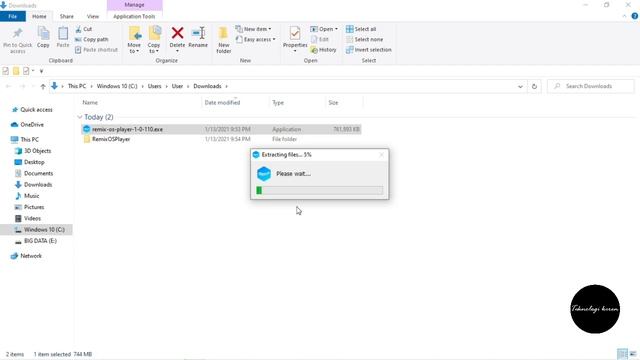Click Select all in ribbon

point(361,29)
